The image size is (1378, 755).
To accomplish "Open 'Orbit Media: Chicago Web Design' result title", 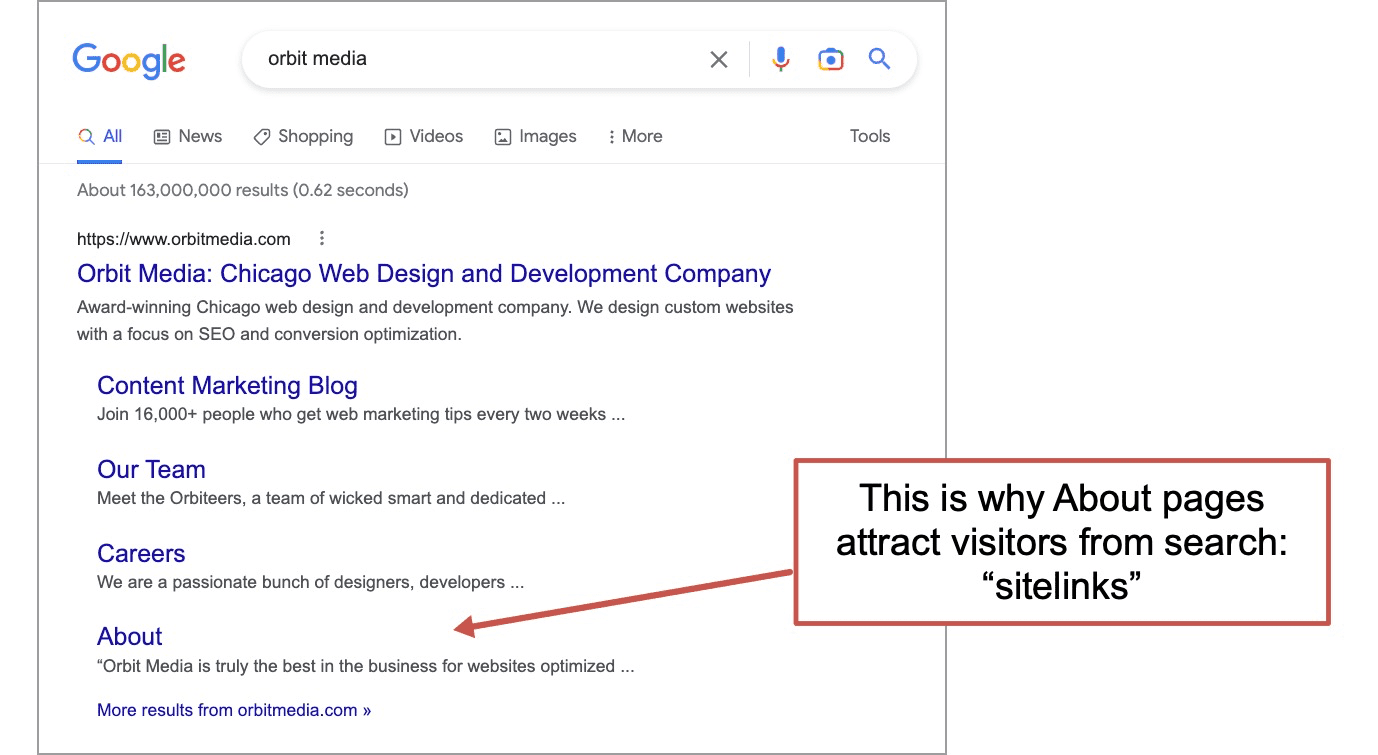I will (x=424, y=274).
